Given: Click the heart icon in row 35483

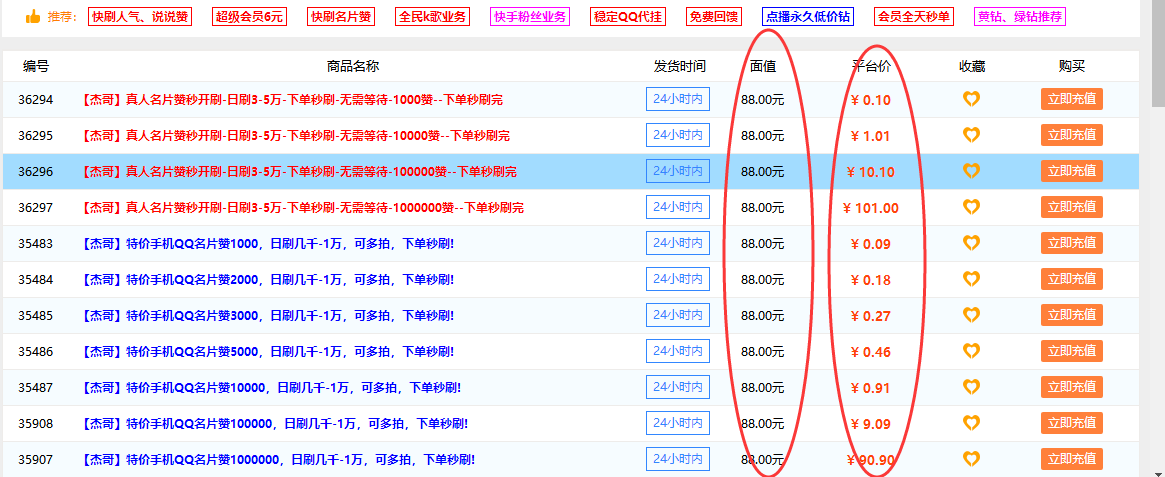Looking at the screenshot, I should tap(971, 243).
